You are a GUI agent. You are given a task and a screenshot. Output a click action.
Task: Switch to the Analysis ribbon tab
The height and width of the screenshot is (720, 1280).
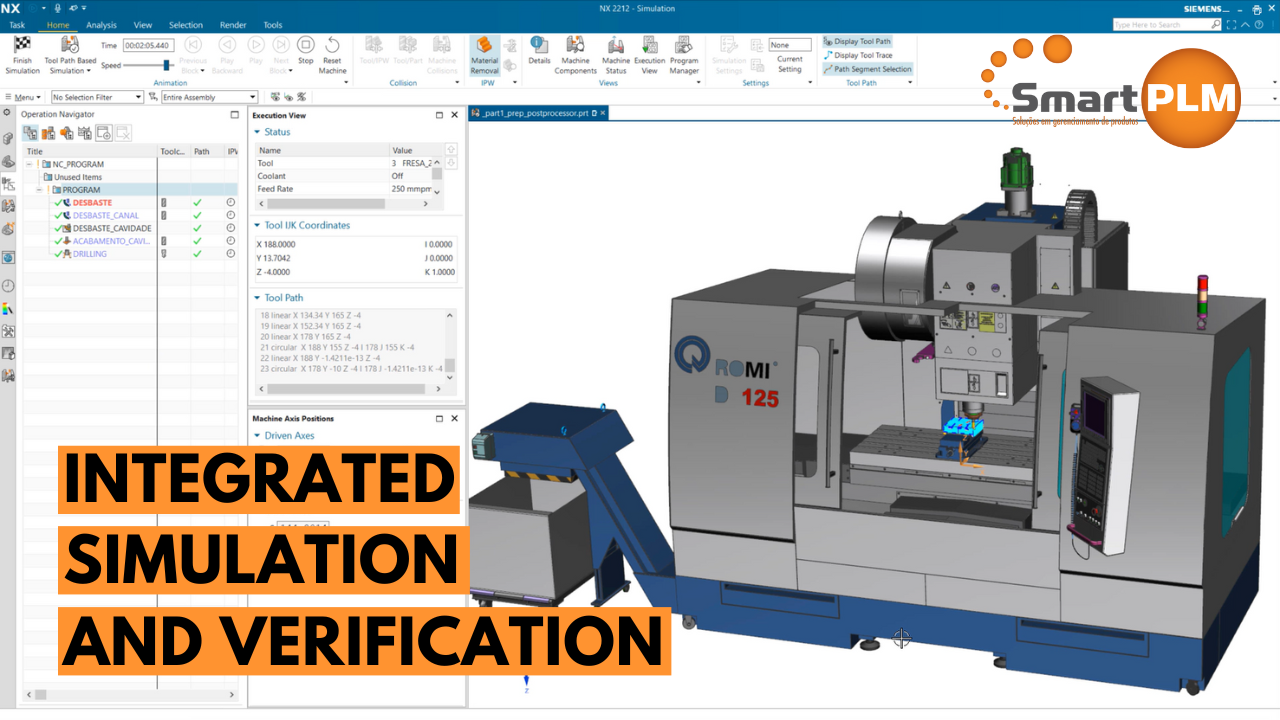(x=101, y=25)
